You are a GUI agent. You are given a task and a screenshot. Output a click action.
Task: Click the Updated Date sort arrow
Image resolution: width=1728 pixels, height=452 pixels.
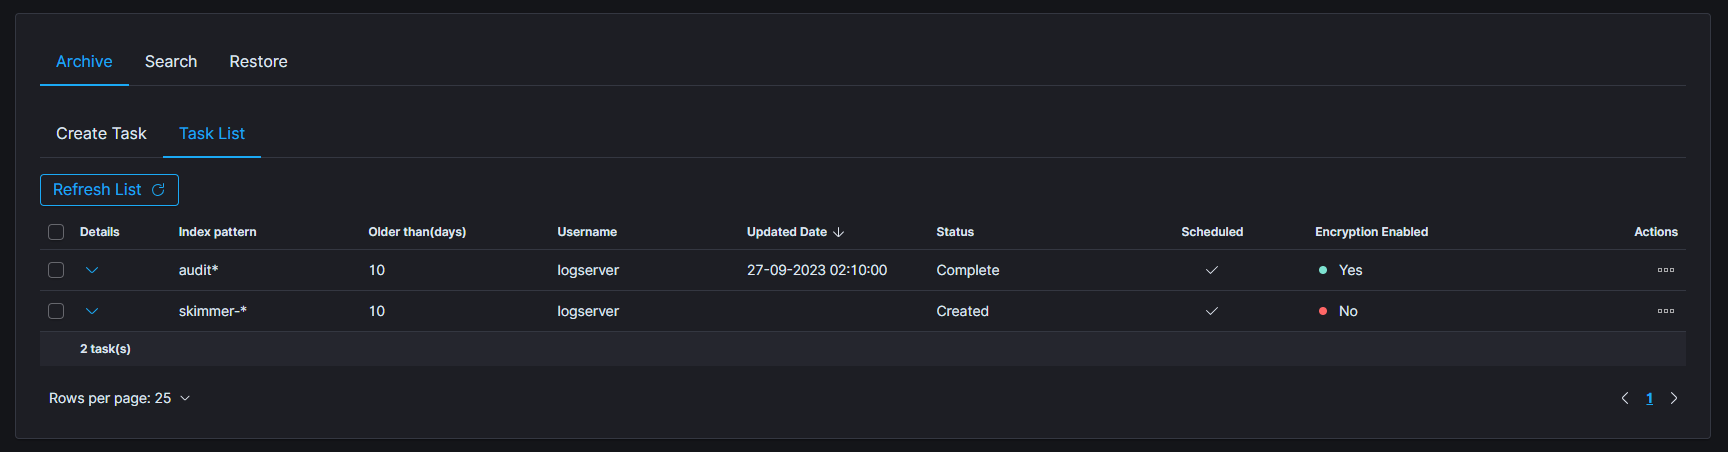coord(838,232)
